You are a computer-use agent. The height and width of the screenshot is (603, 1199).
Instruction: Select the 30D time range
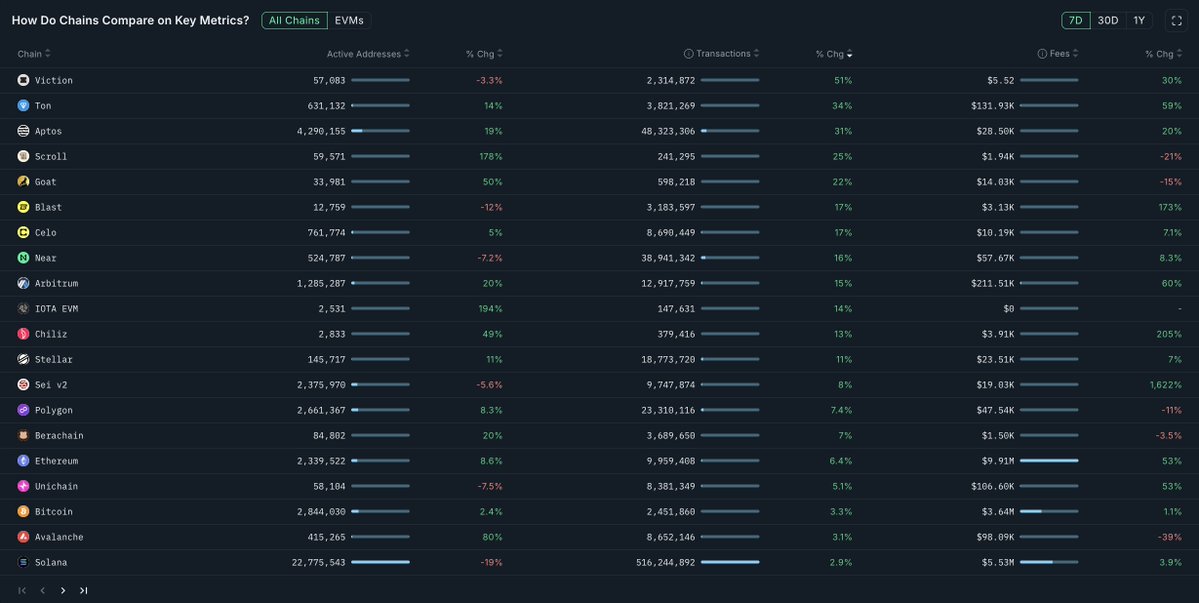click(1107, 21)
